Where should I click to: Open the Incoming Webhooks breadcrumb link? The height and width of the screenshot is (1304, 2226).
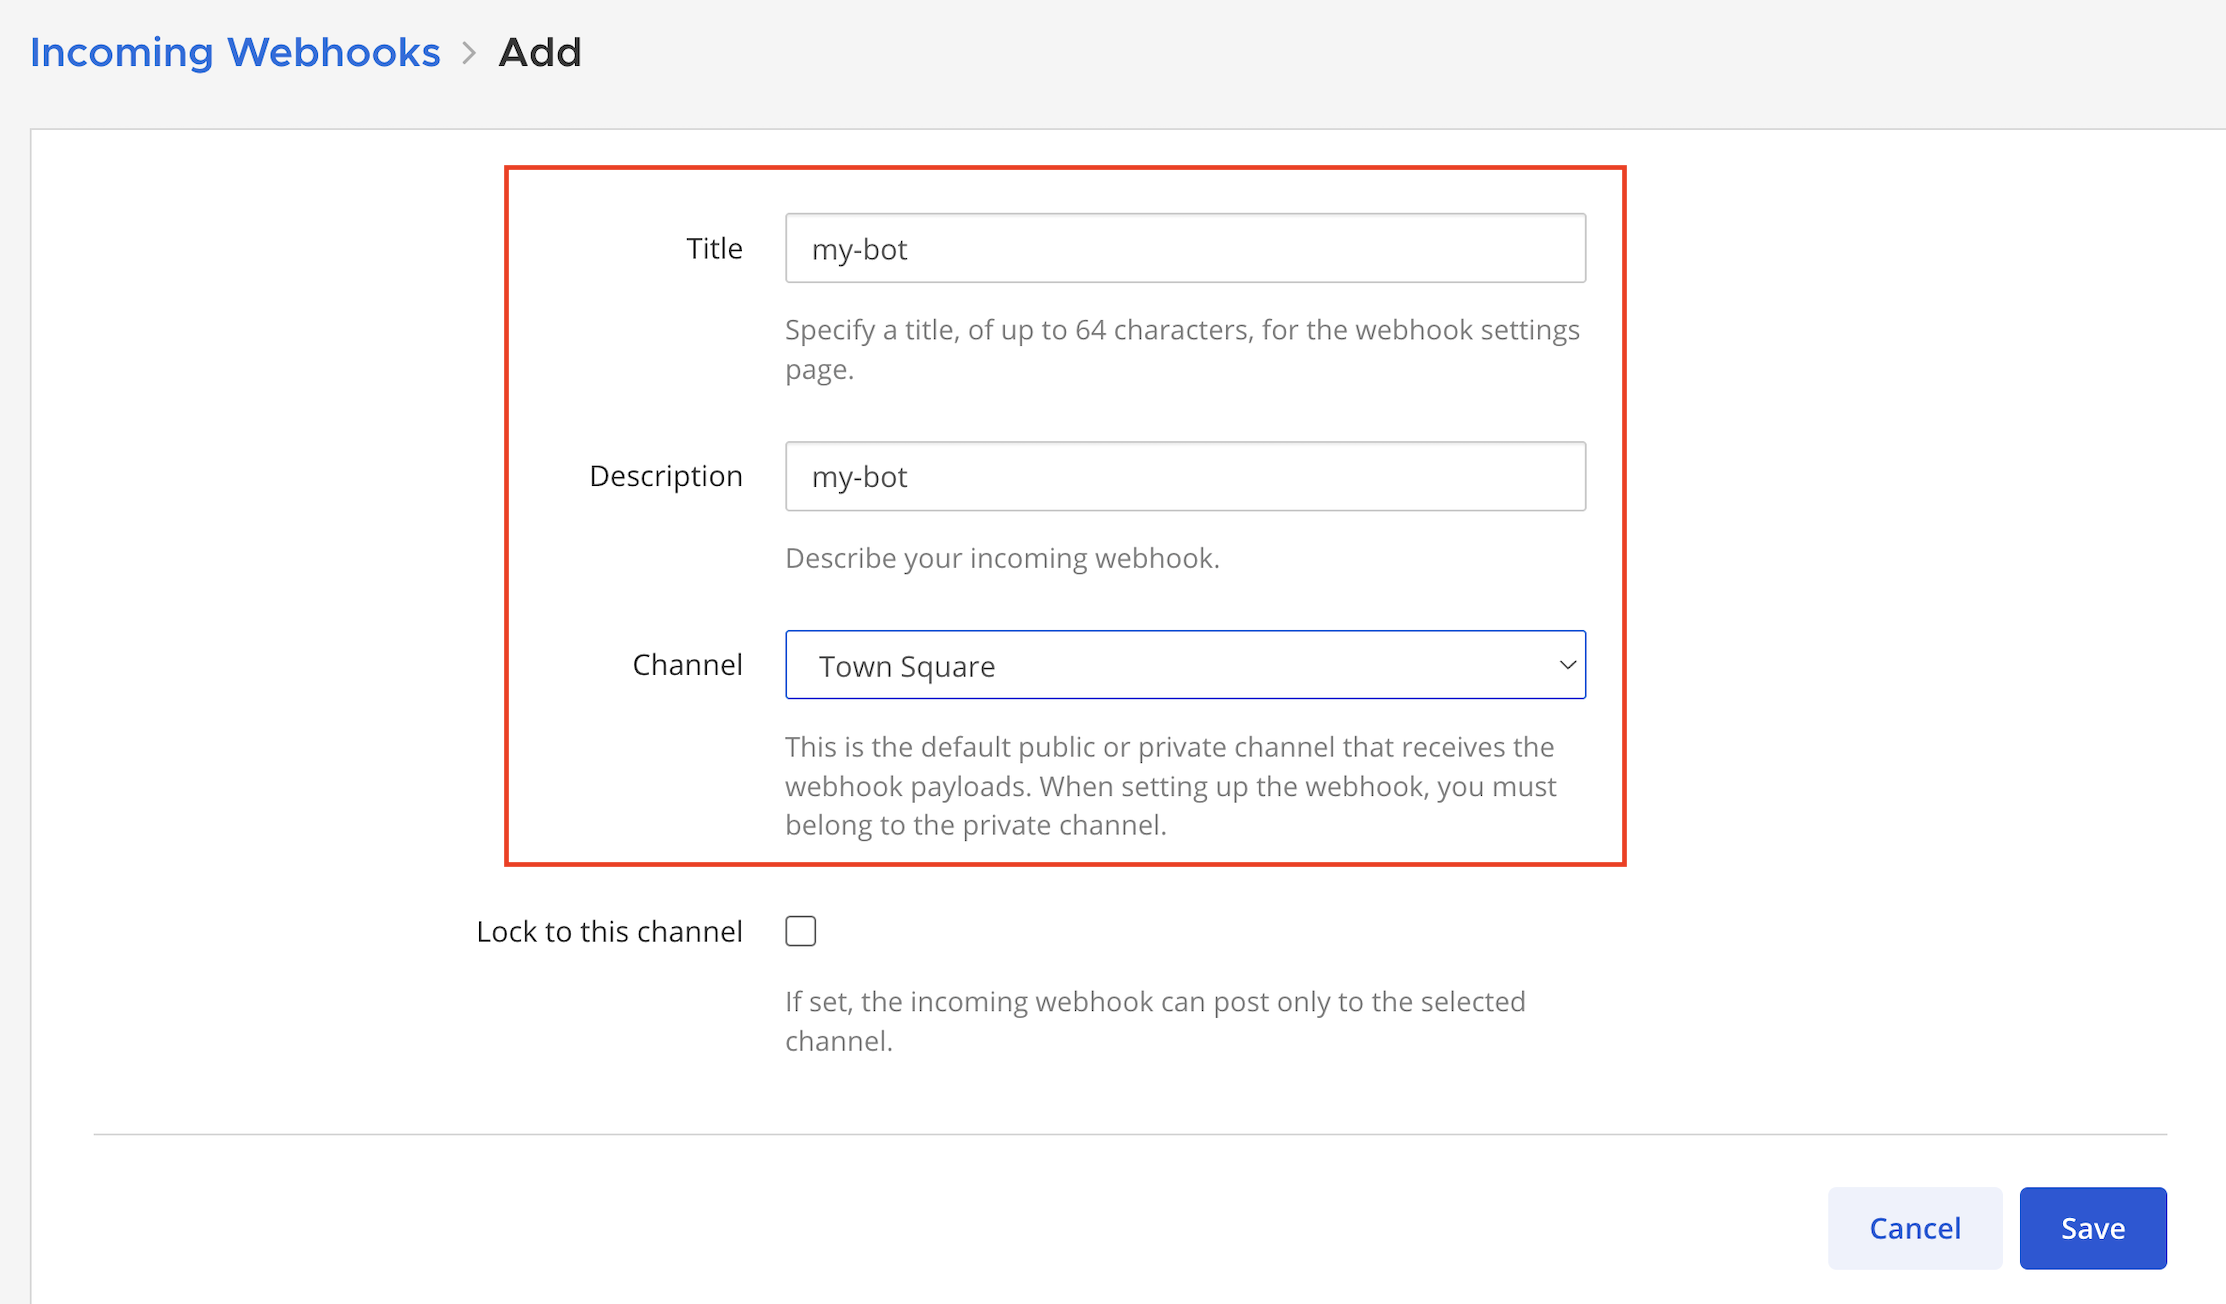pyautogui.click(x=235, y=52)
